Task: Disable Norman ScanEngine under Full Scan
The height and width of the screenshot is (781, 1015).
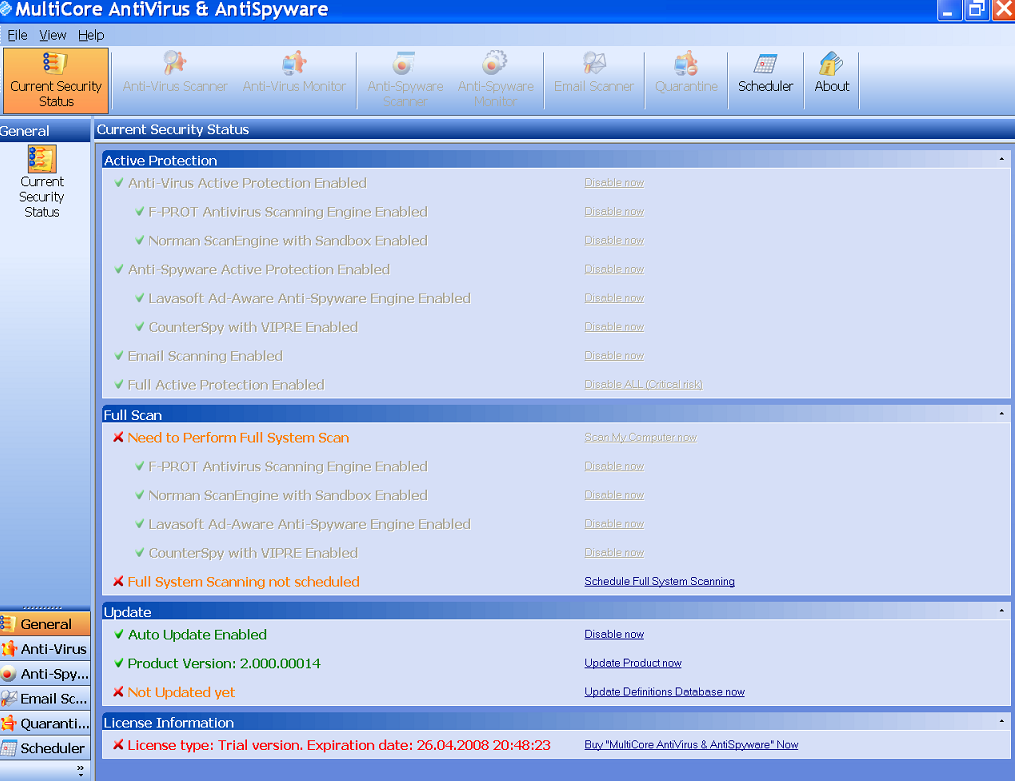Action: coord(614,495)
